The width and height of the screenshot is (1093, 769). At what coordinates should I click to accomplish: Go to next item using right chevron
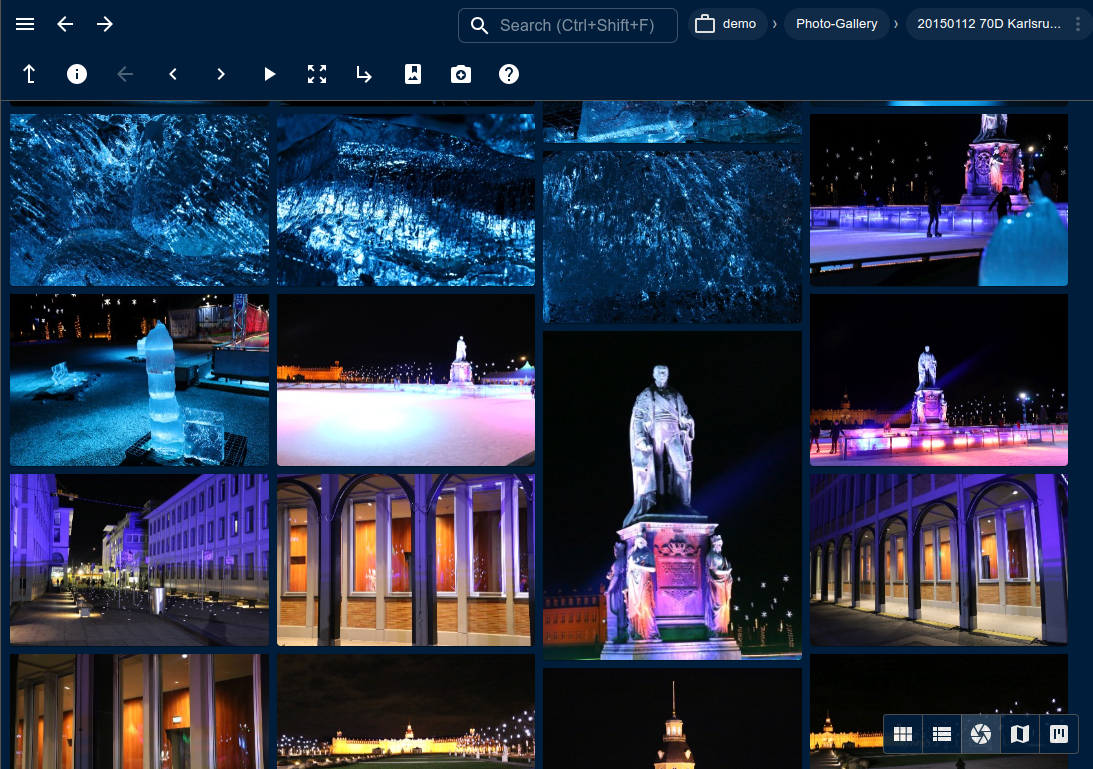[221, 74]
